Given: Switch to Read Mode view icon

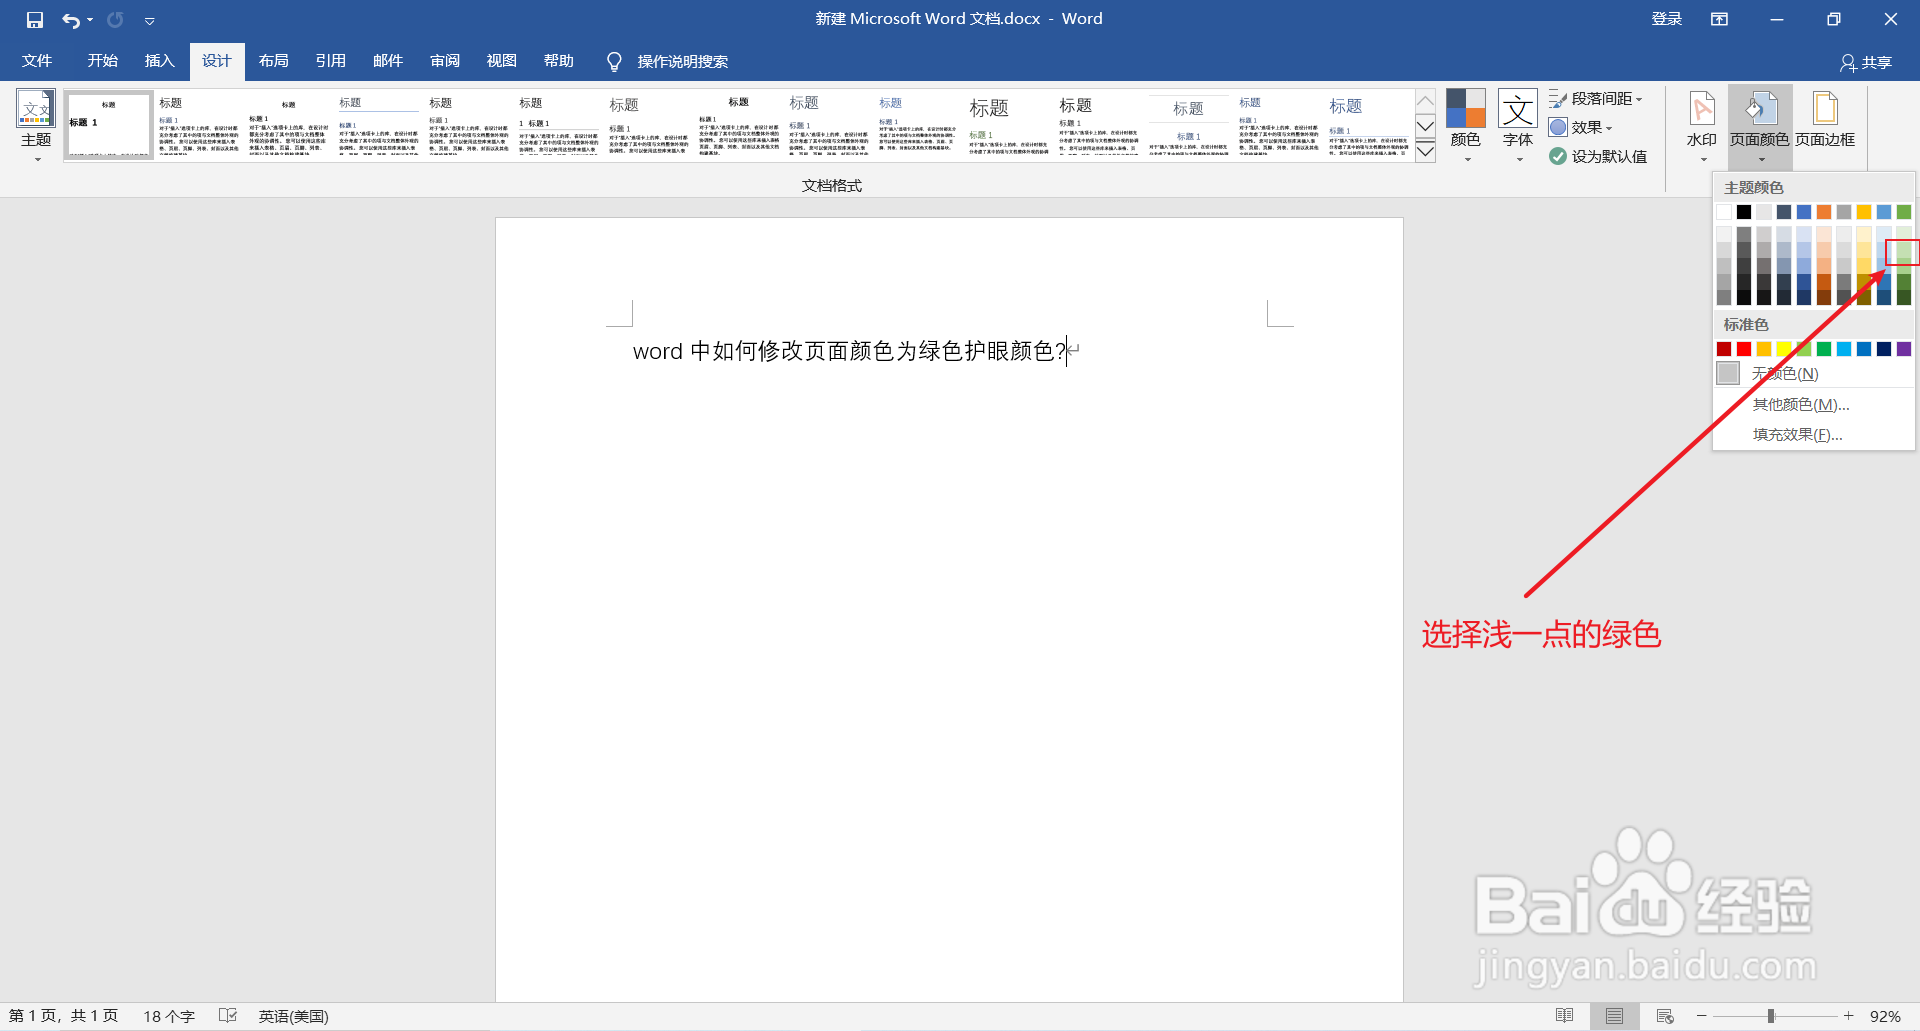Looking at the screenshot, I should (1565, 1016).
